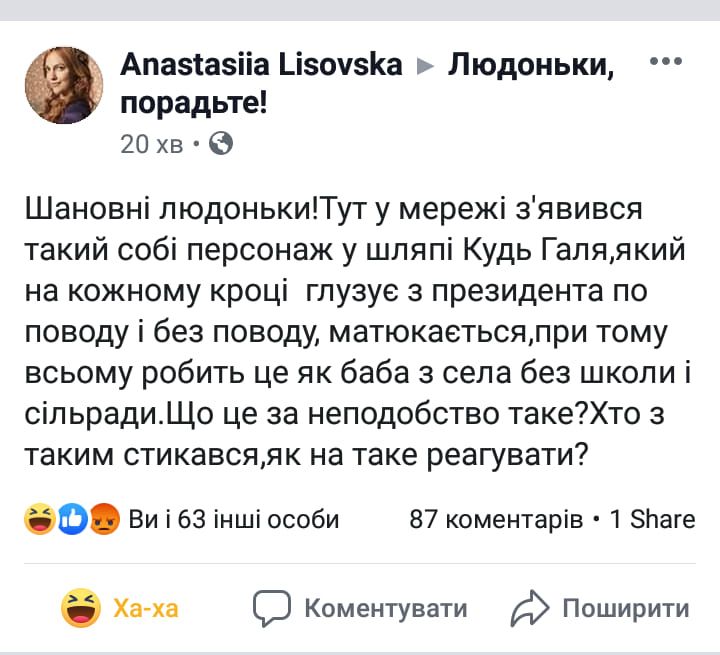Click the public globe privacy icon
720x655 pixels.
[221, 143]
